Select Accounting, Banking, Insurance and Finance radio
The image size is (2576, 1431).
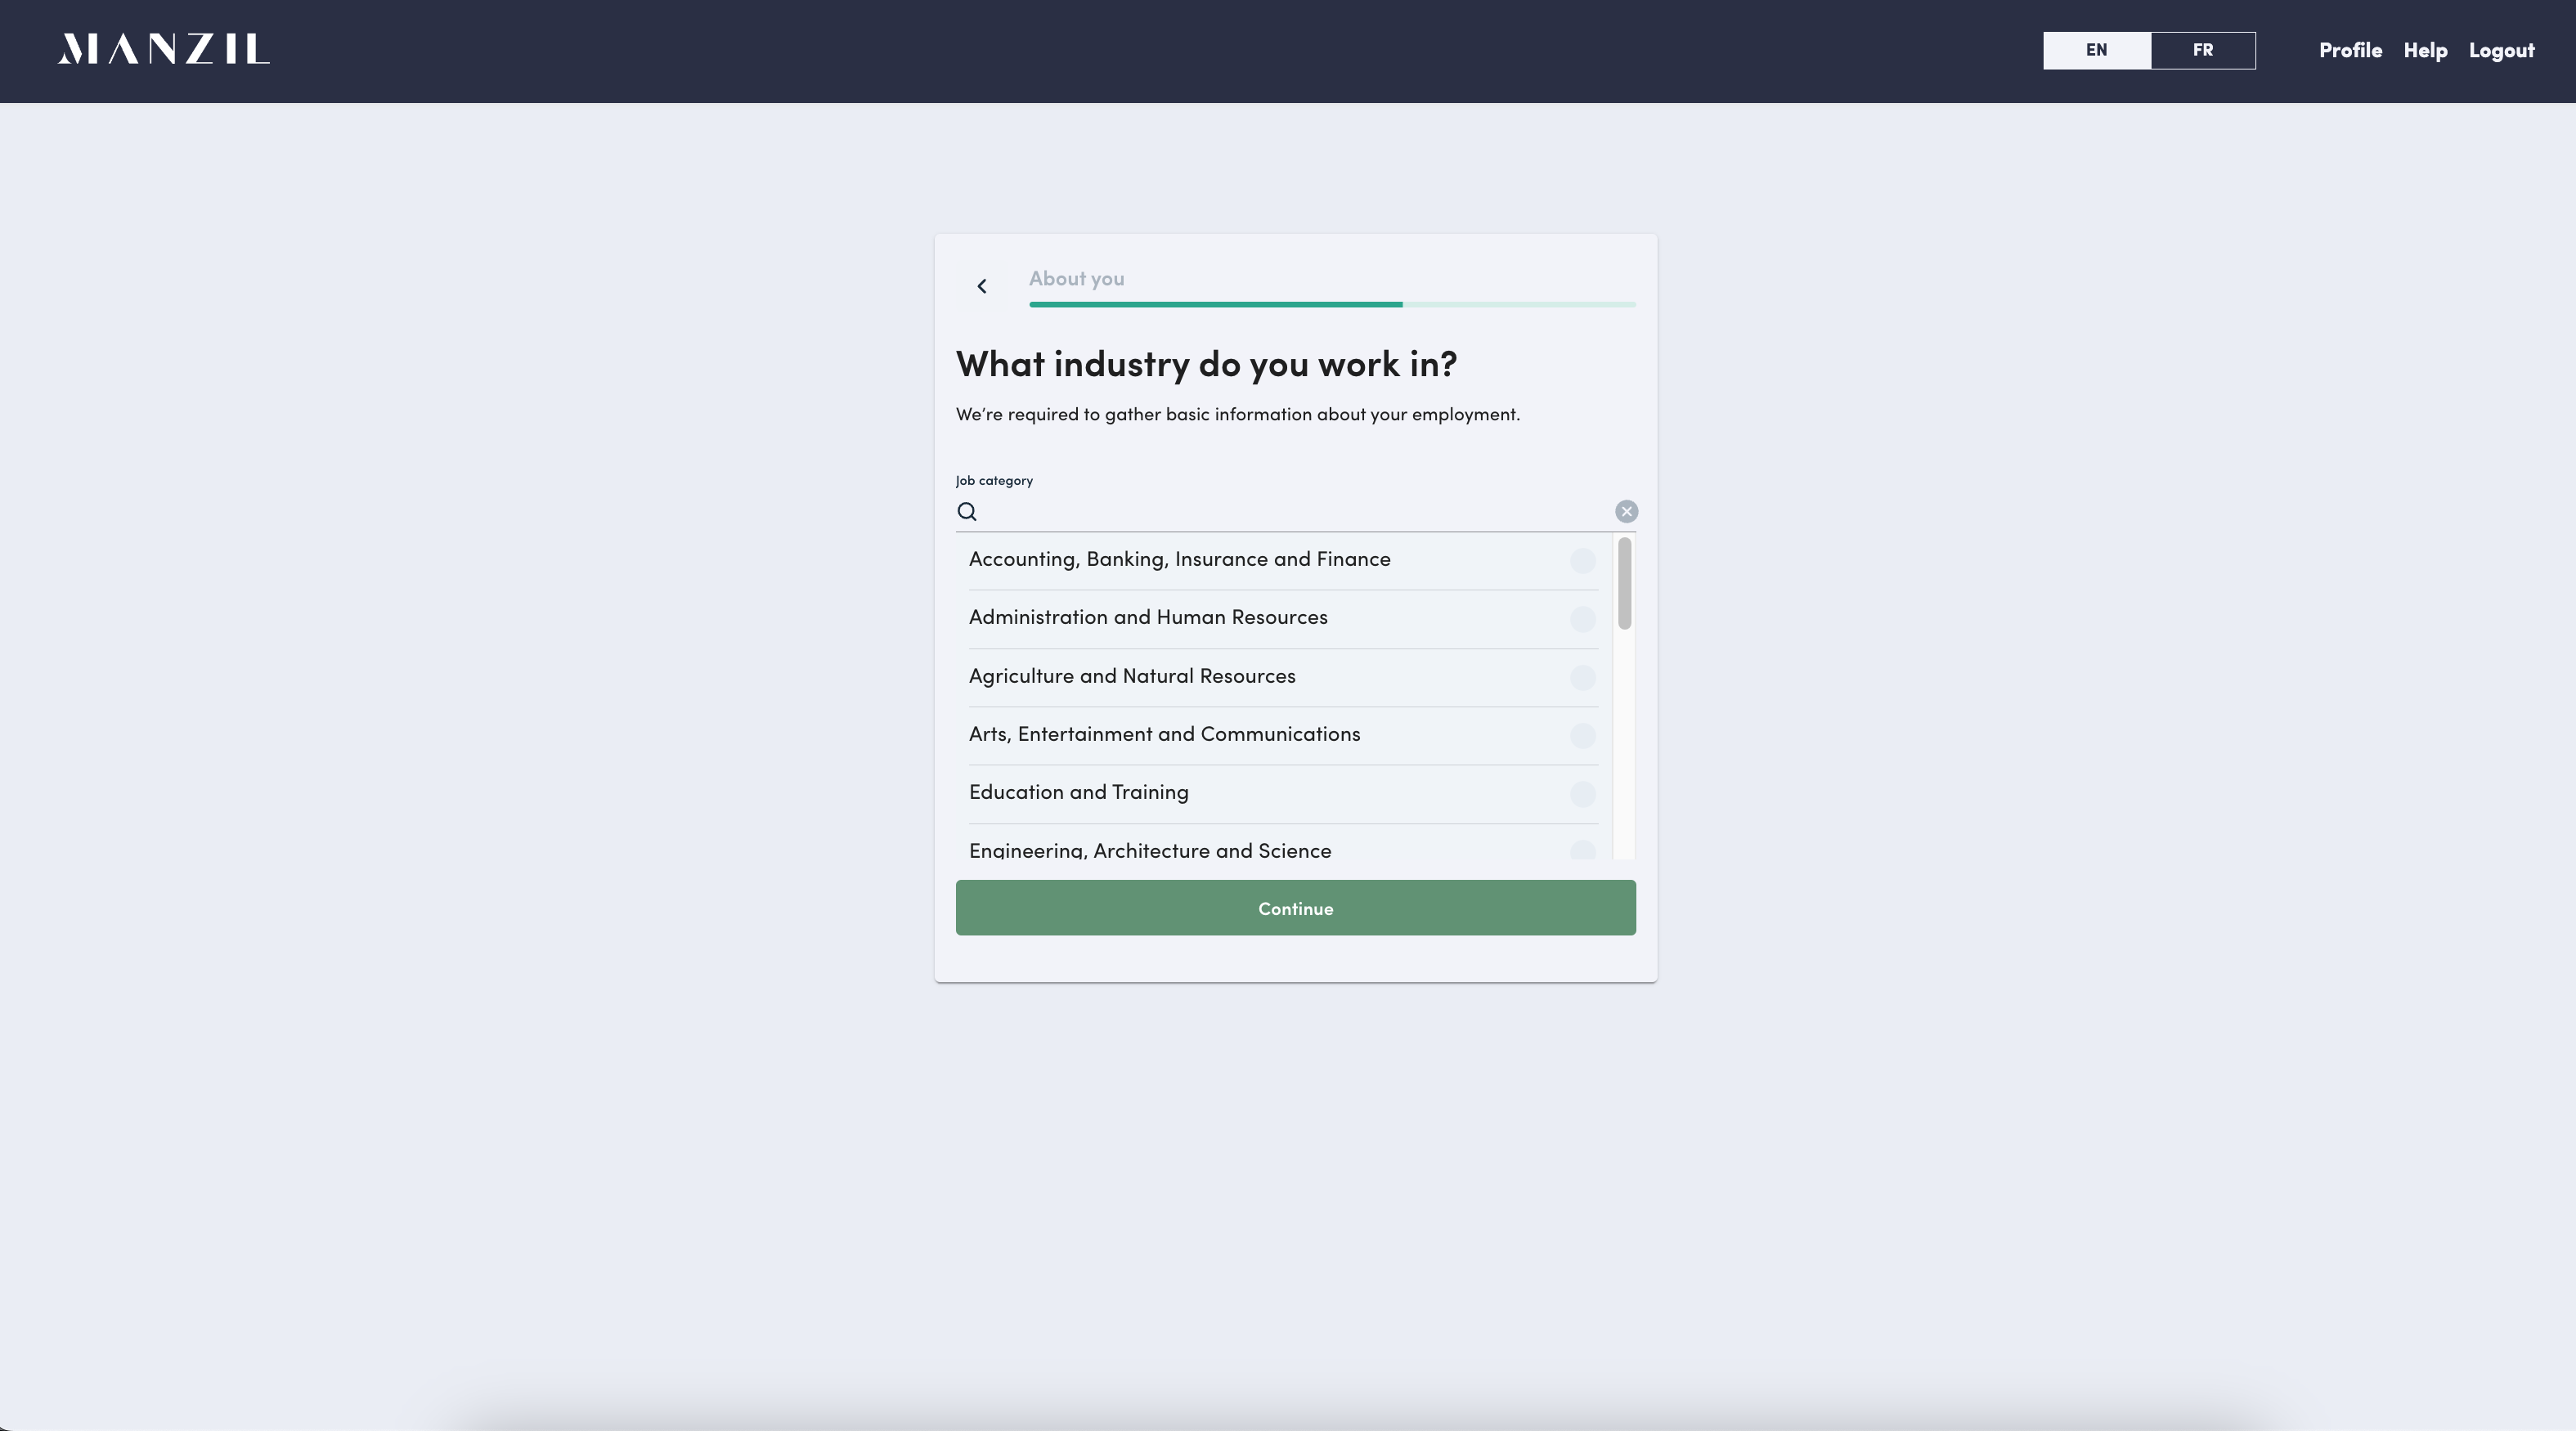[x=1582, y=560]
